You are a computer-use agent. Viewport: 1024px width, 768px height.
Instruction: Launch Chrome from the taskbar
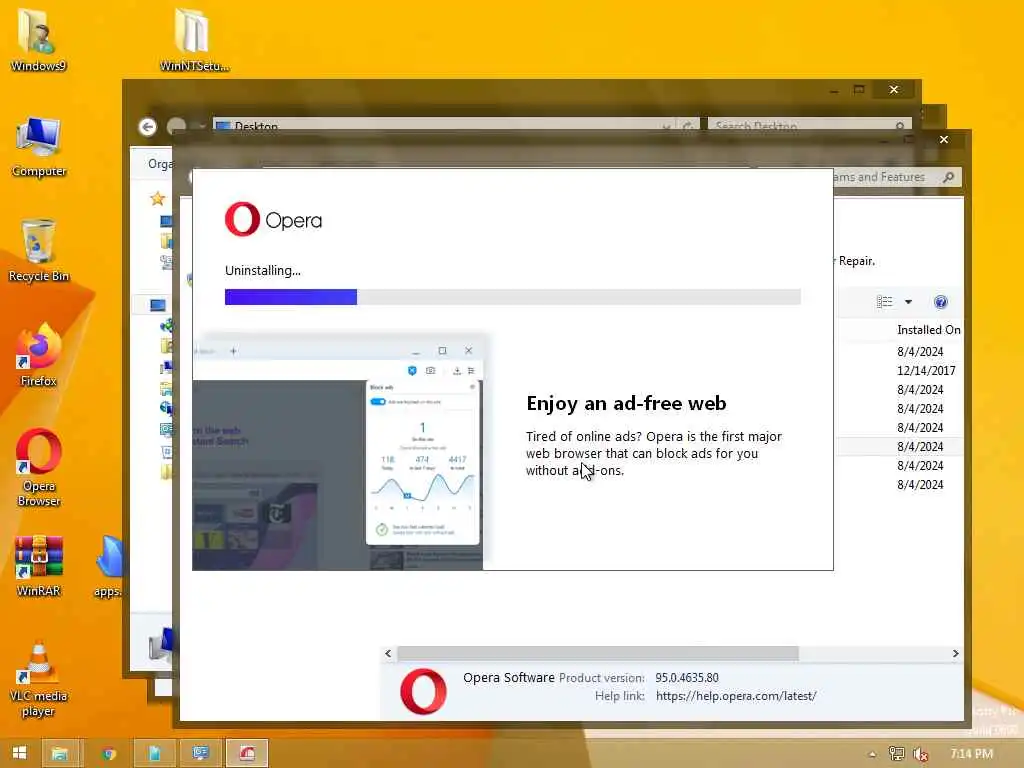pos(108,753)
